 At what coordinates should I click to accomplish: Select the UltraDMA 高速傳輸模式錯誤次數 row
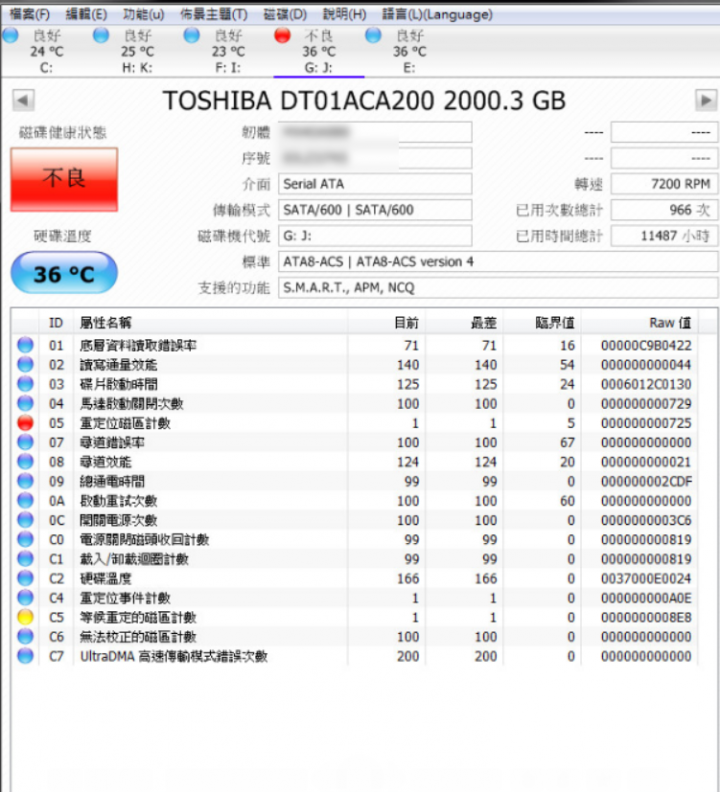point(355,656)
